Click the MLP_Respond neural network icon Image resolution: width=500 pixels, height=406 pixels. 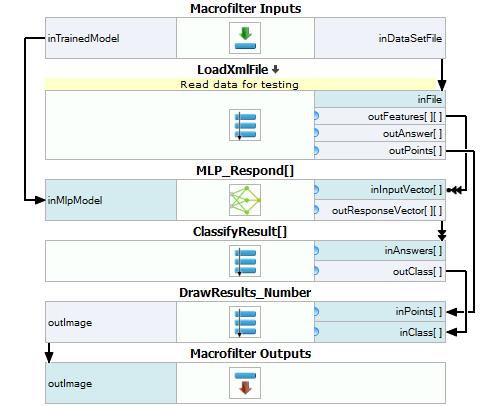(245, 200)
